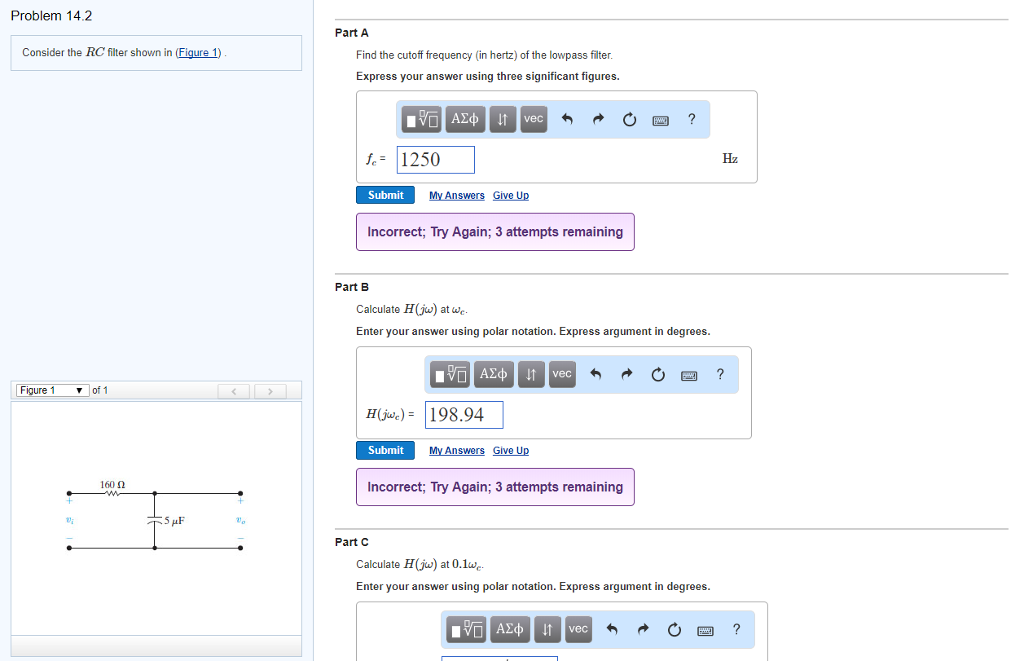View My Answers for Part A
The width and height of the screenshot is (1024, 661).
[456, 195]
